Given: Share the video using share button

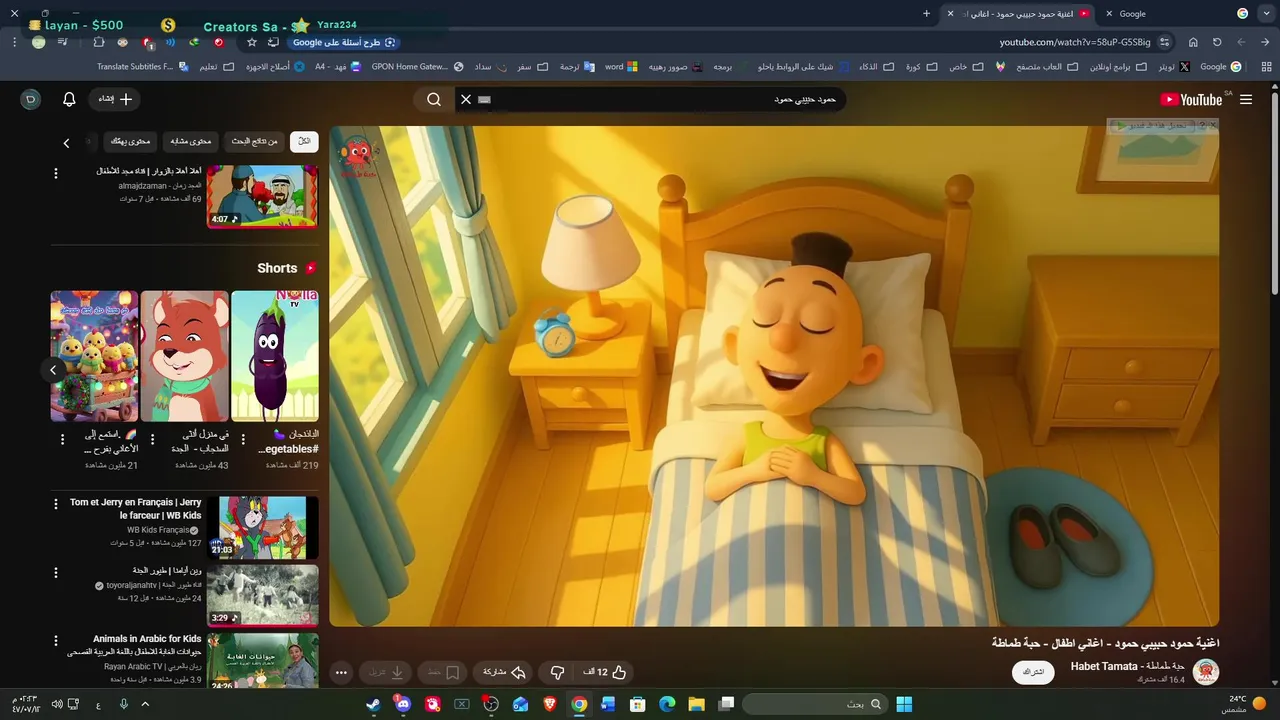Looking at the screenshot, I should (505, 672).
